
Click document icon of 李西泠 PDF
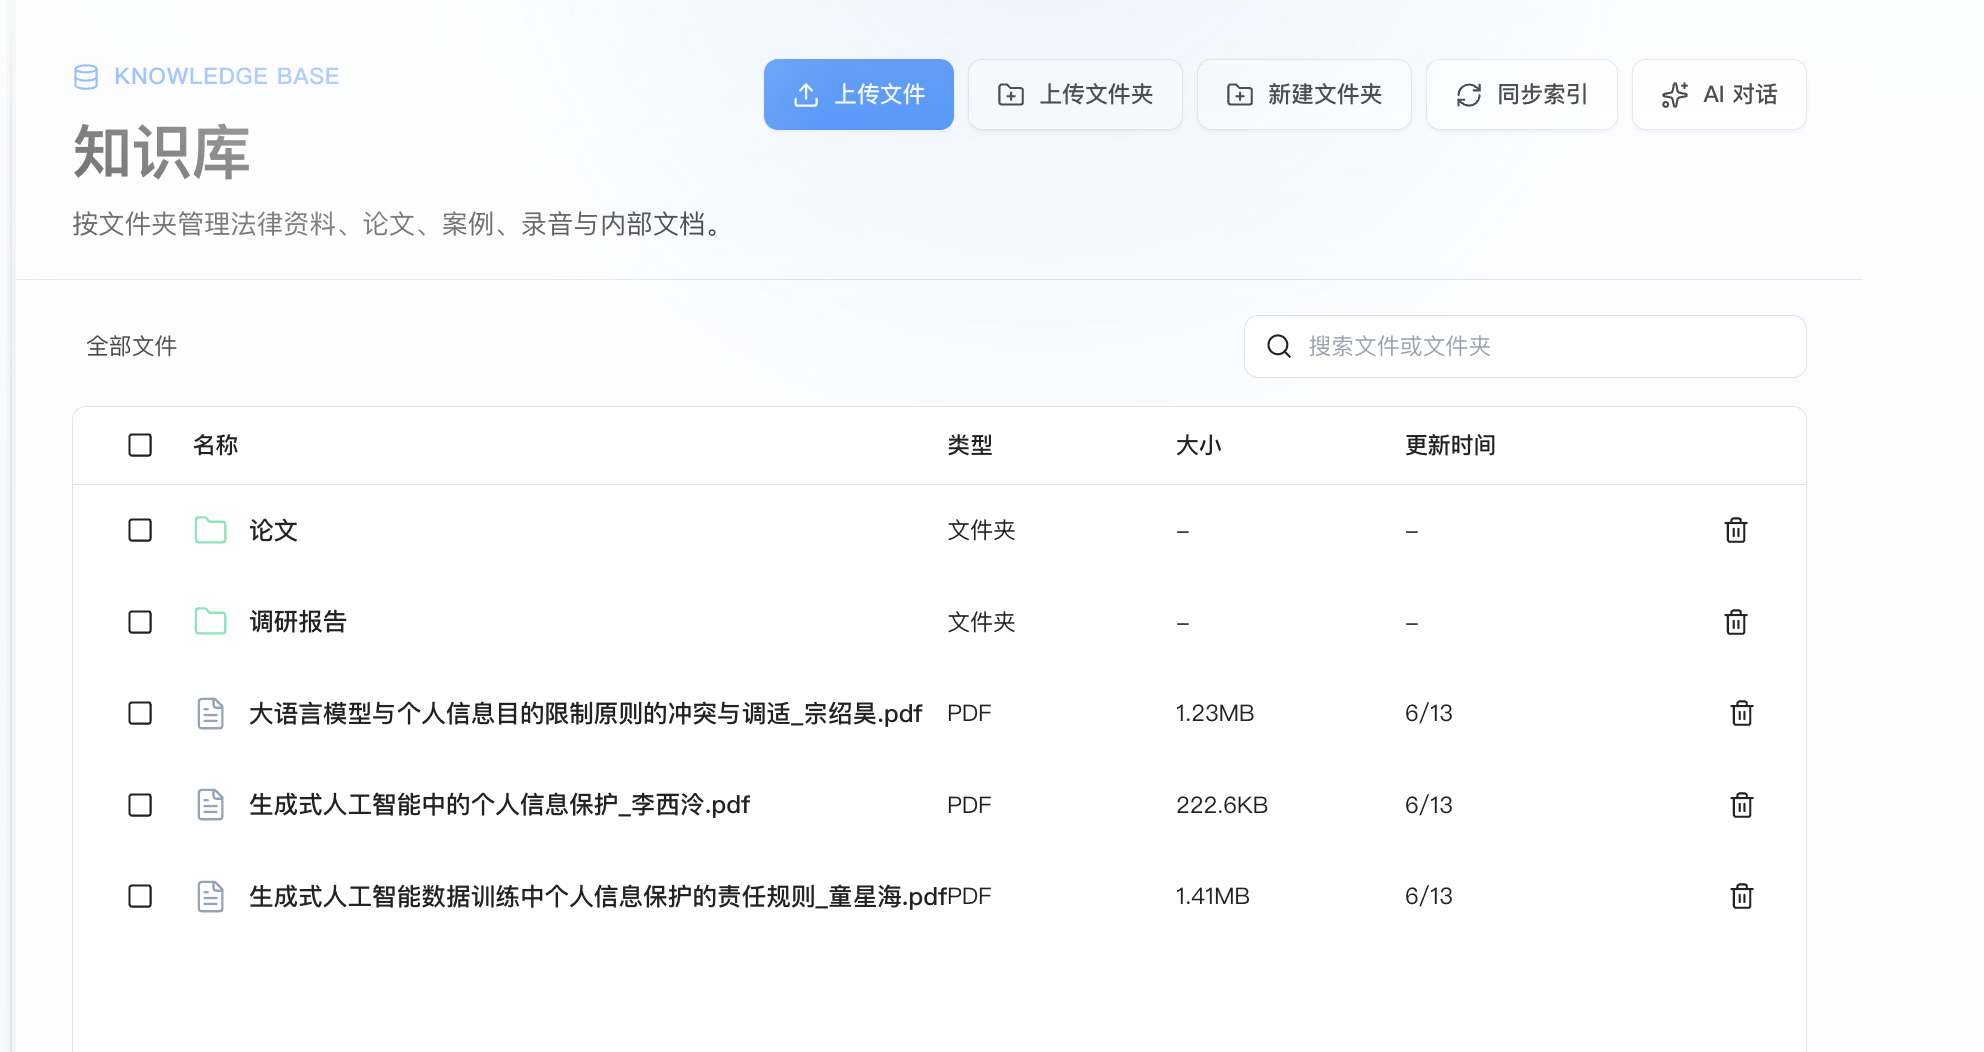click(x=210, y=805)
